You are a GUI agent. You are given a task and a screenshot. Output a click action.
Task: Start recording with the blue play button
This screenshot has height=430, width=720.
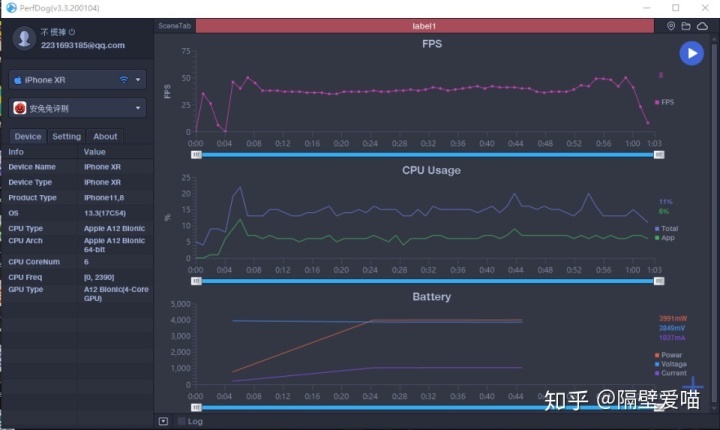point(691,53)
